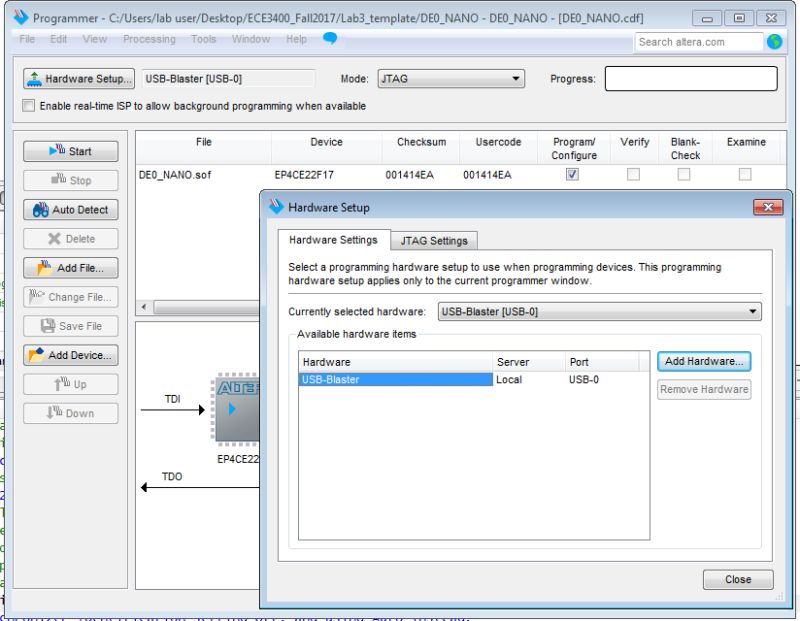Open the Add File dialog
The height and width of the screenshot is (621, 800).
click(x=70, y=267)
